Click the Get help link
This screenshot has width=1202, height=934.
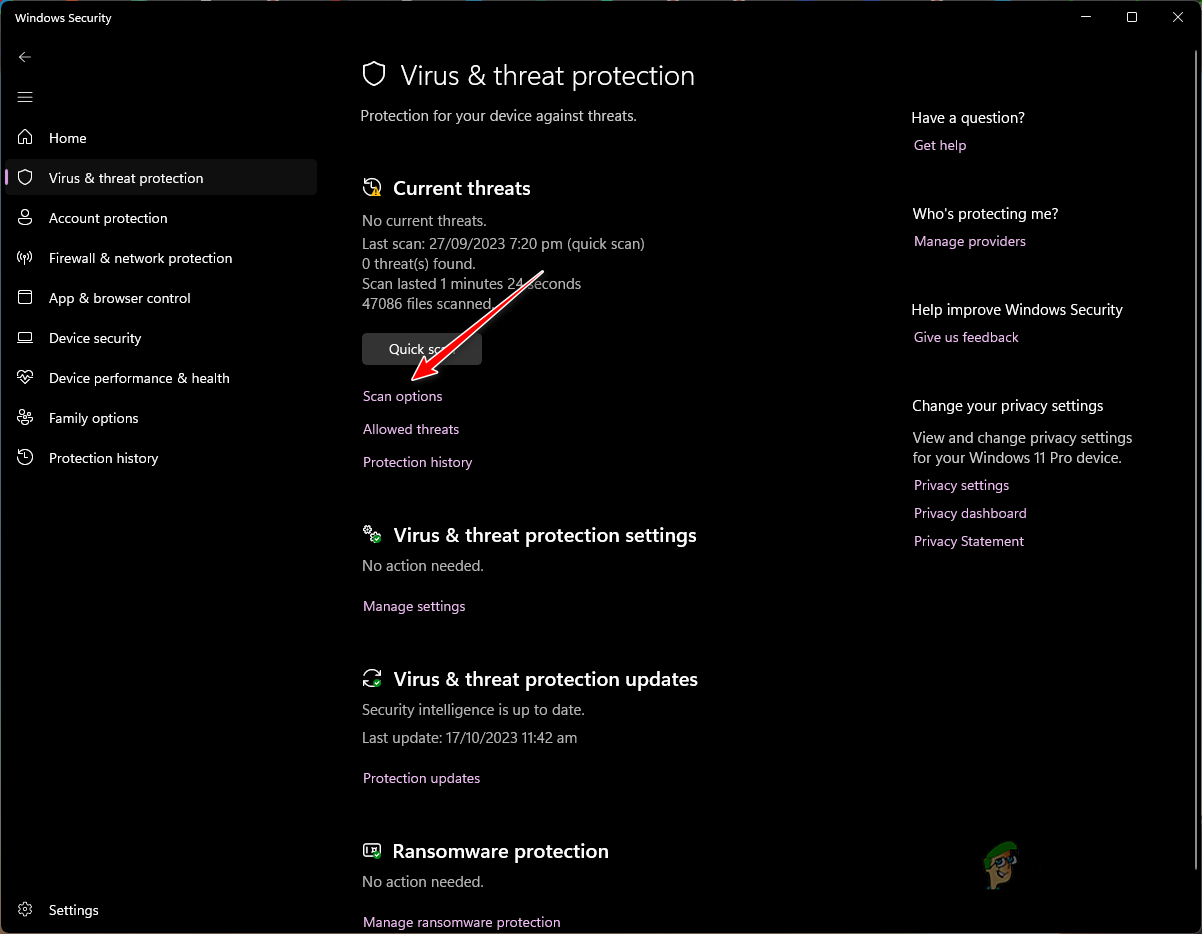(x=940, y=145)
